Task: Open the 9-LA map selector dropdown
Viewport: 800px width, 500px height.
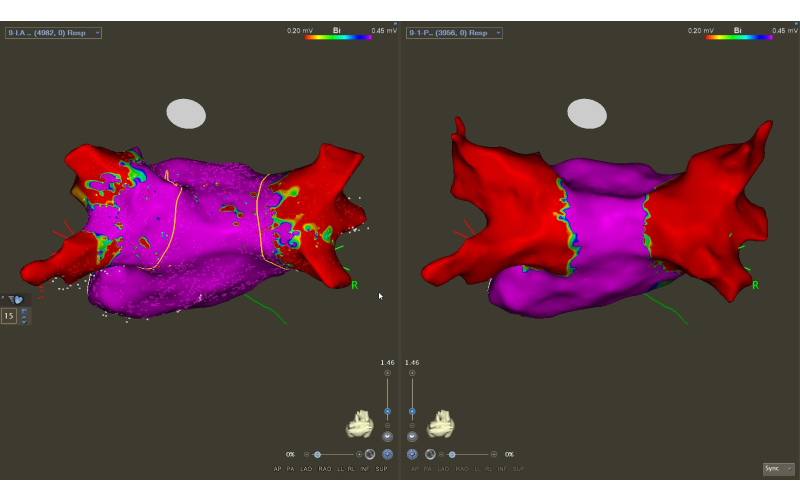Action: coord(53,33)
